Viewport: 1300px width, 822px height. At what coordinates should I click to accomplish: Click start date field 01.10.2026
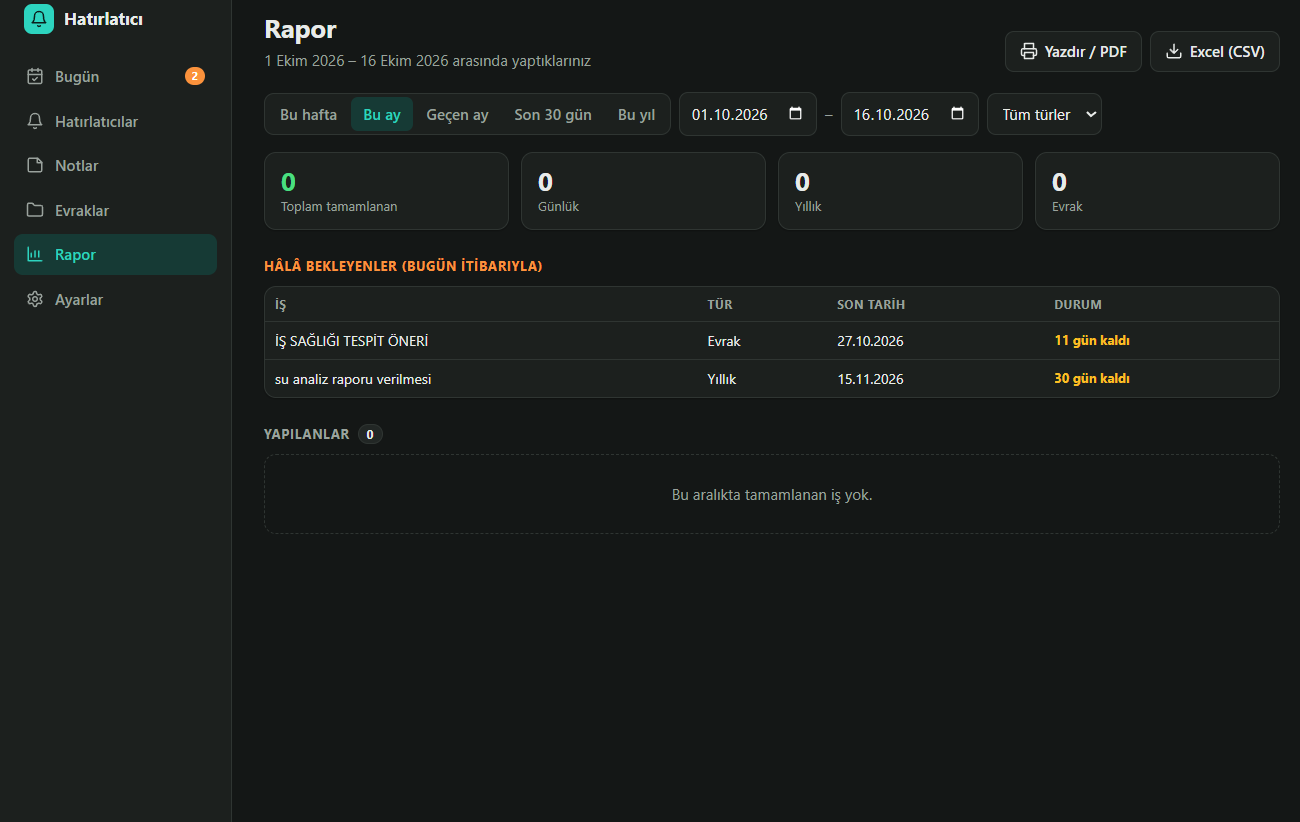tap(748, 114)
